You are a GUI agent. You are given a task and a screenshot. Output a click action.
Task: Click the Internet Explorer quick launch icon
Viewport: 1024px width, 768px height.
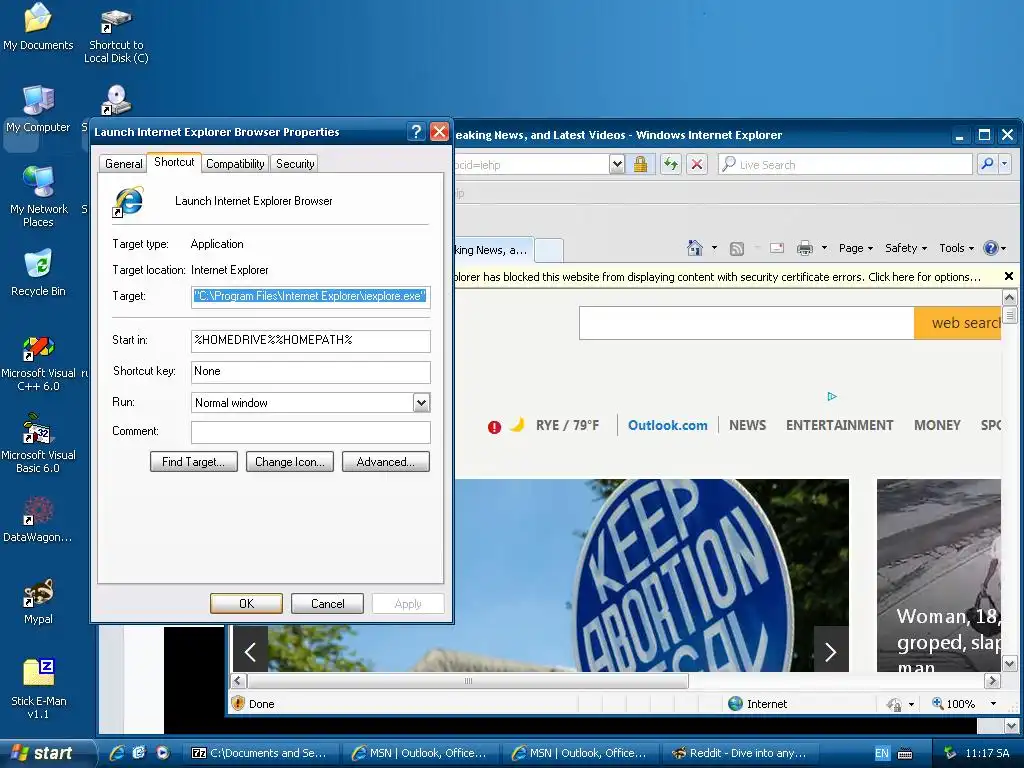(x=117, y=752)
